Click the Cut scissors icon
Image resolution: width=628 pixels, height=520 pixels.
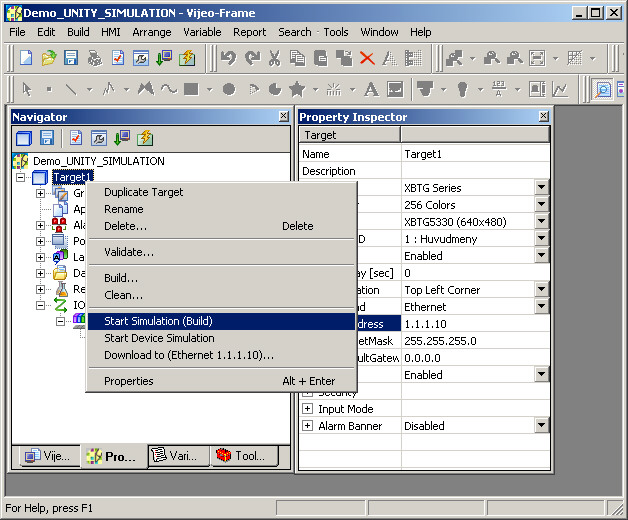pyautogui.click(x=274, y=58)
